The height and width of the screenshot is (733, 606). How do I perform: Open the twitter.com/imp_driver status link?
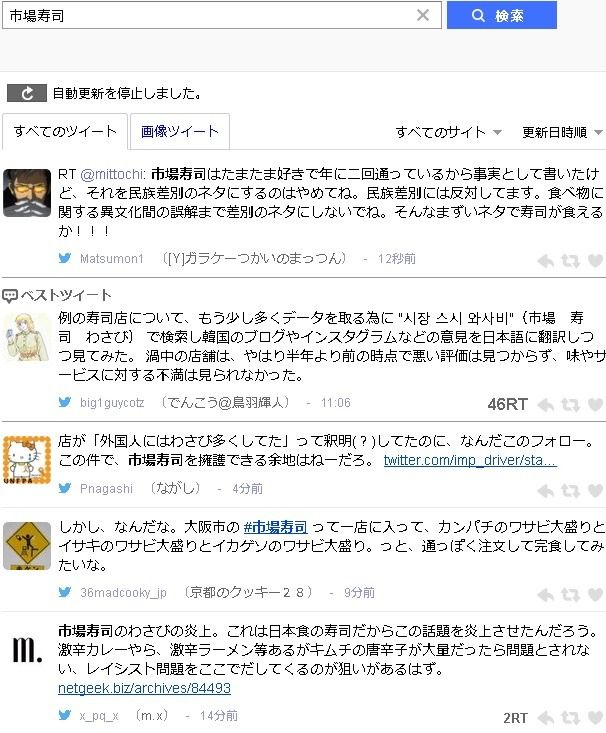click(470, 460)
